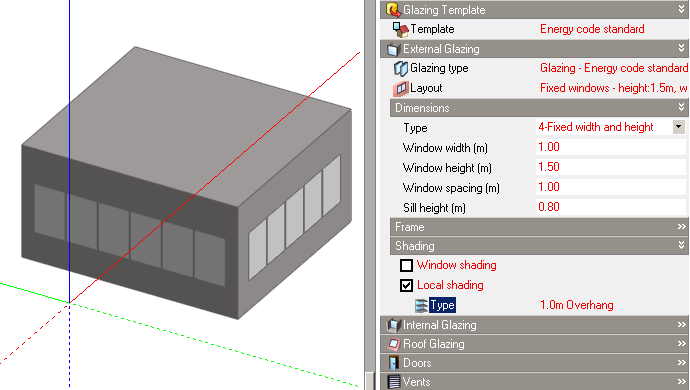Select the 1.0m Overhang shading value
The width and height of the screenshot is (690, 390).
576,305
